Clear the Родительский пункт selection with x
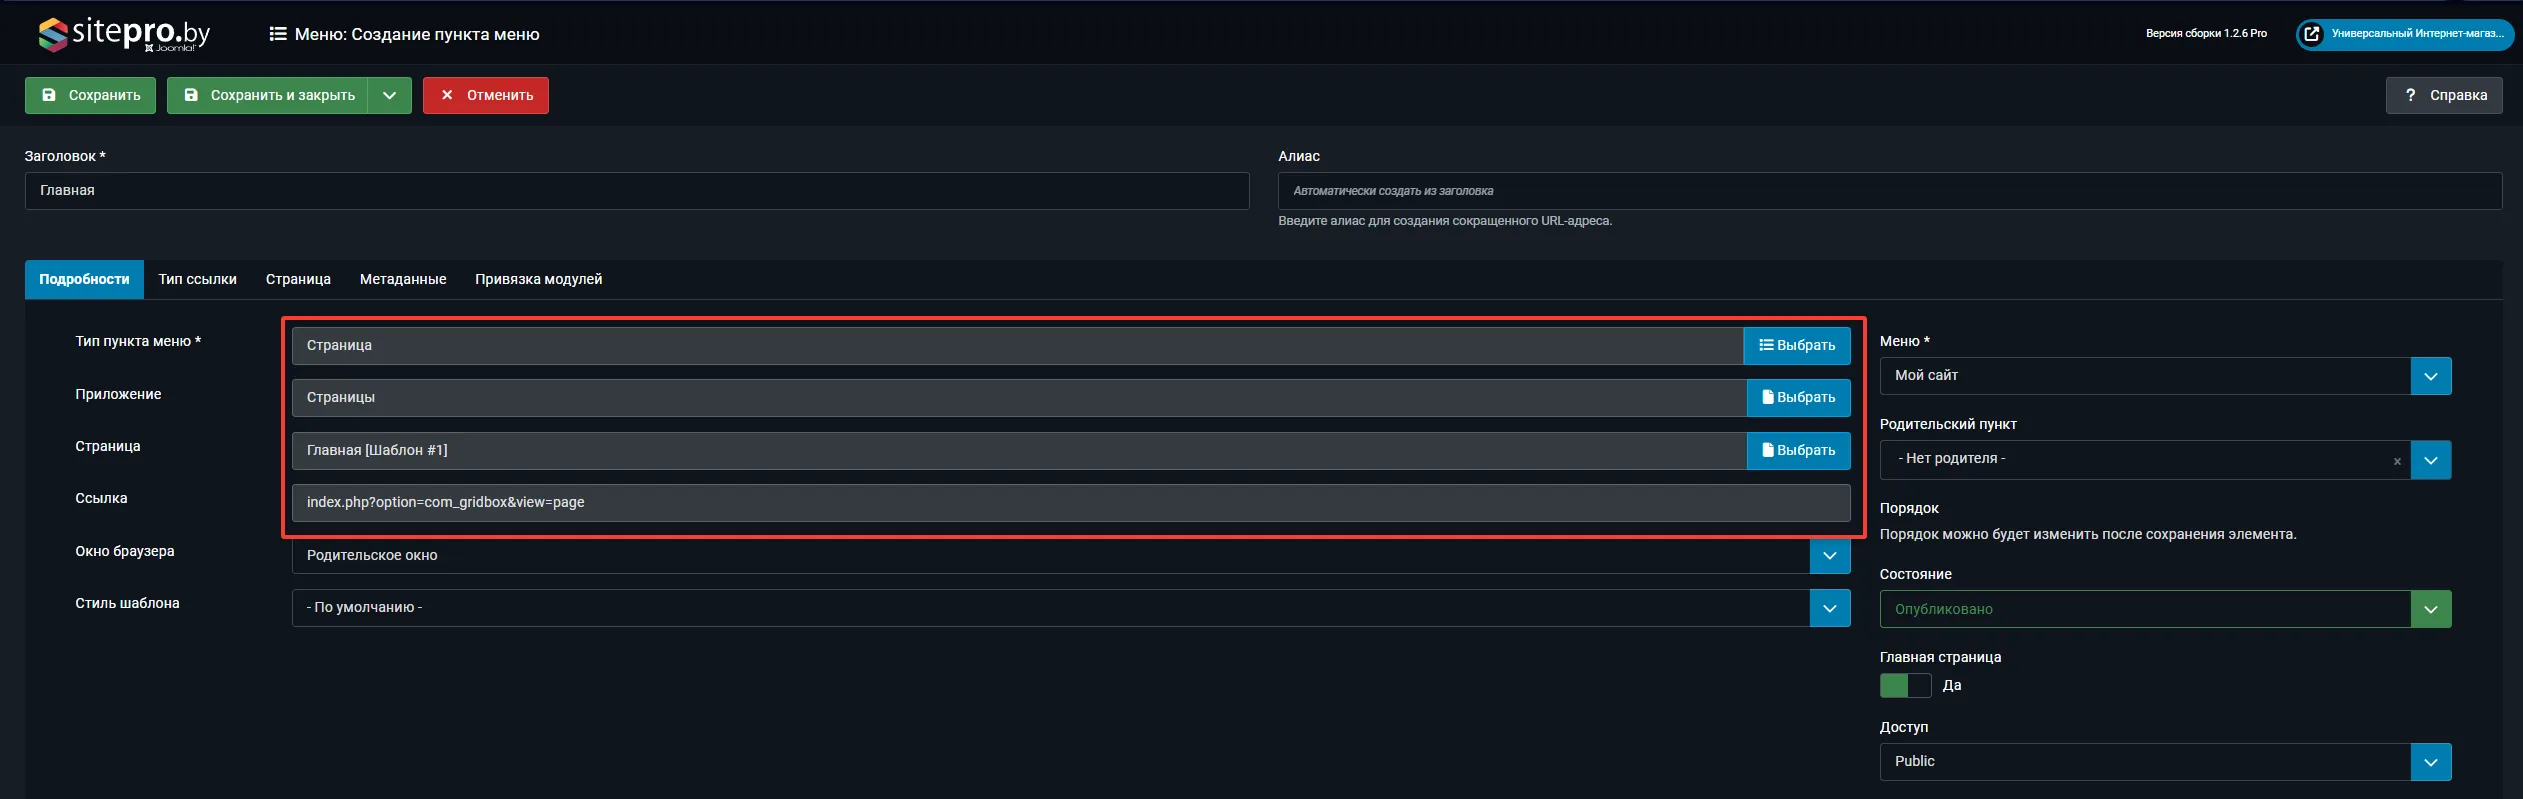Viewport: 2523px width, 799px height. [2397, 461]
